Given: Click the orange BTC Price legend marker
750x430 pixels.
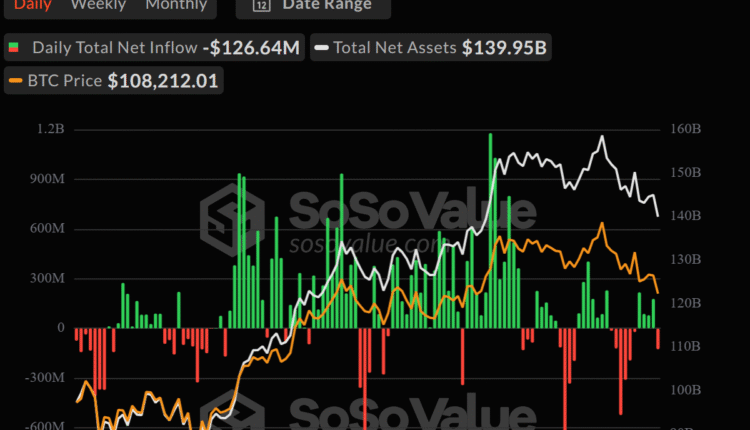Looking at the screenshot, I should point(16,80).
